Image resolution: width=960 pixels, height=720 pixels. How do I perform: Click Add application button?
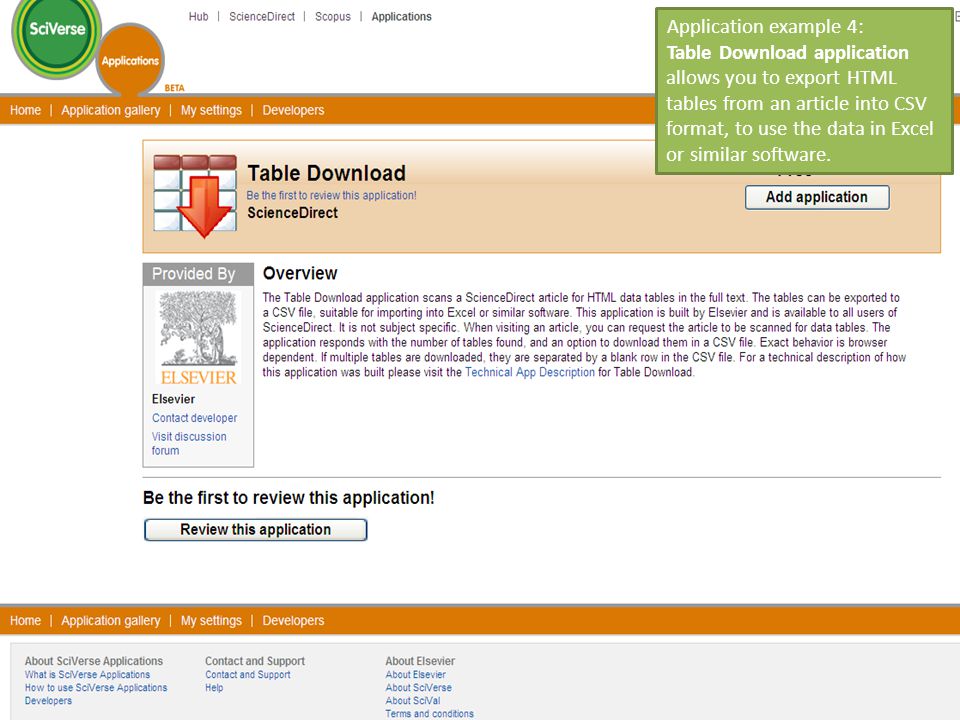[817, 197]
